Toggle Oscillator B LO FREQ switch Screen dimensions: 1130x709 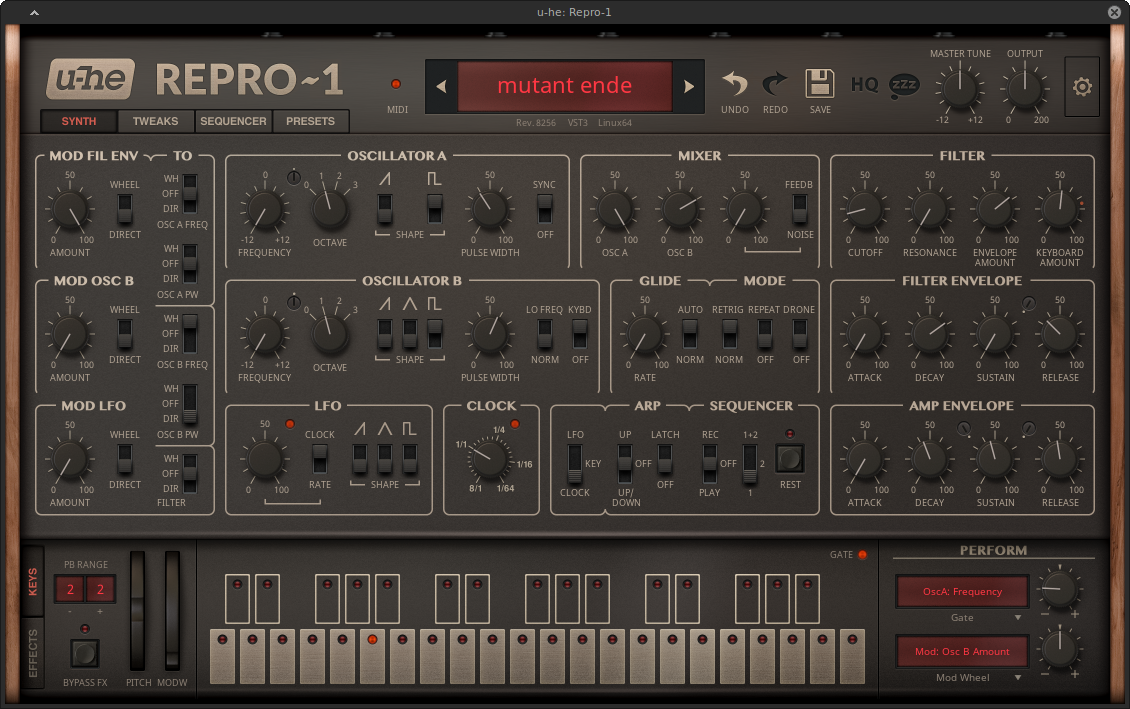545,334
